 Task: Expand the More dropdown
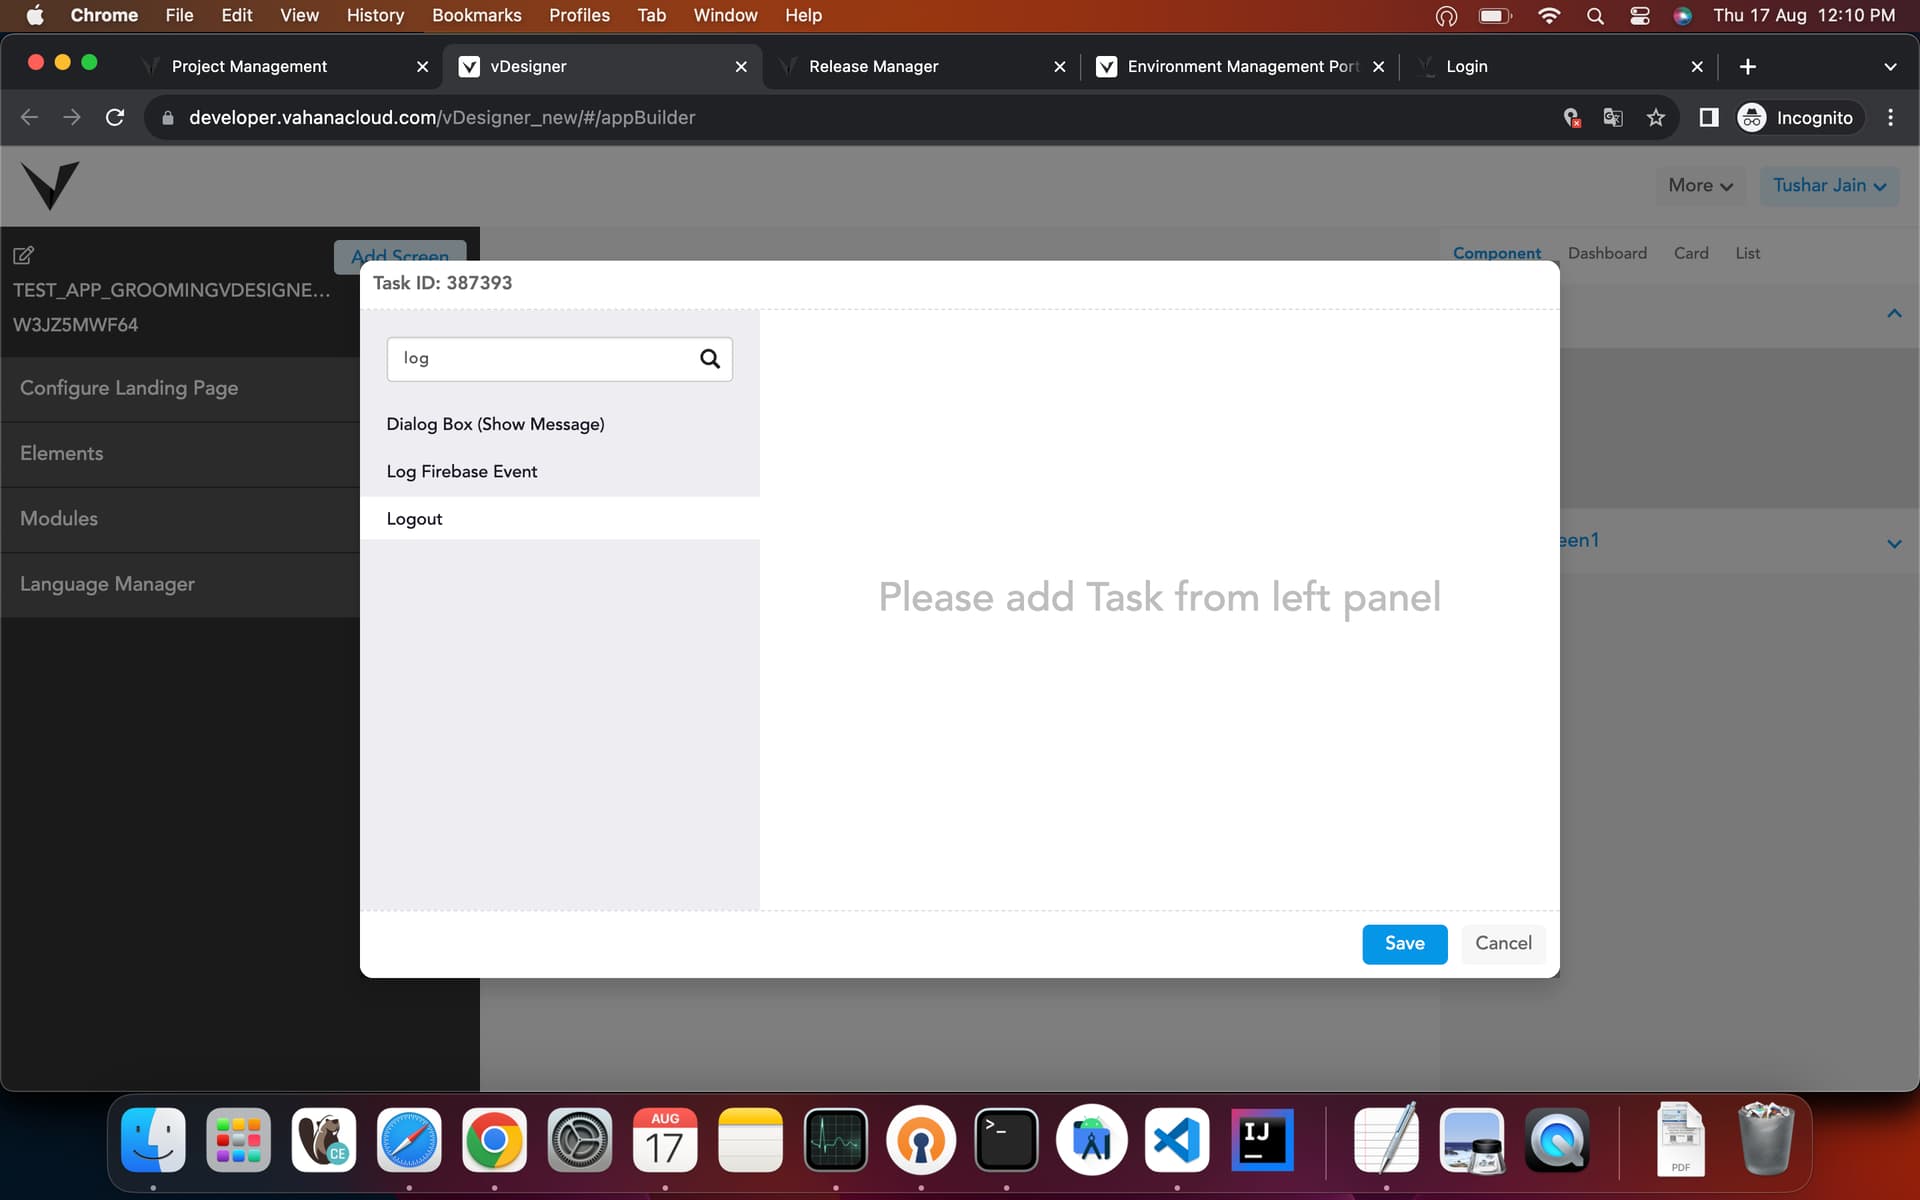[x=1700, y=186]
